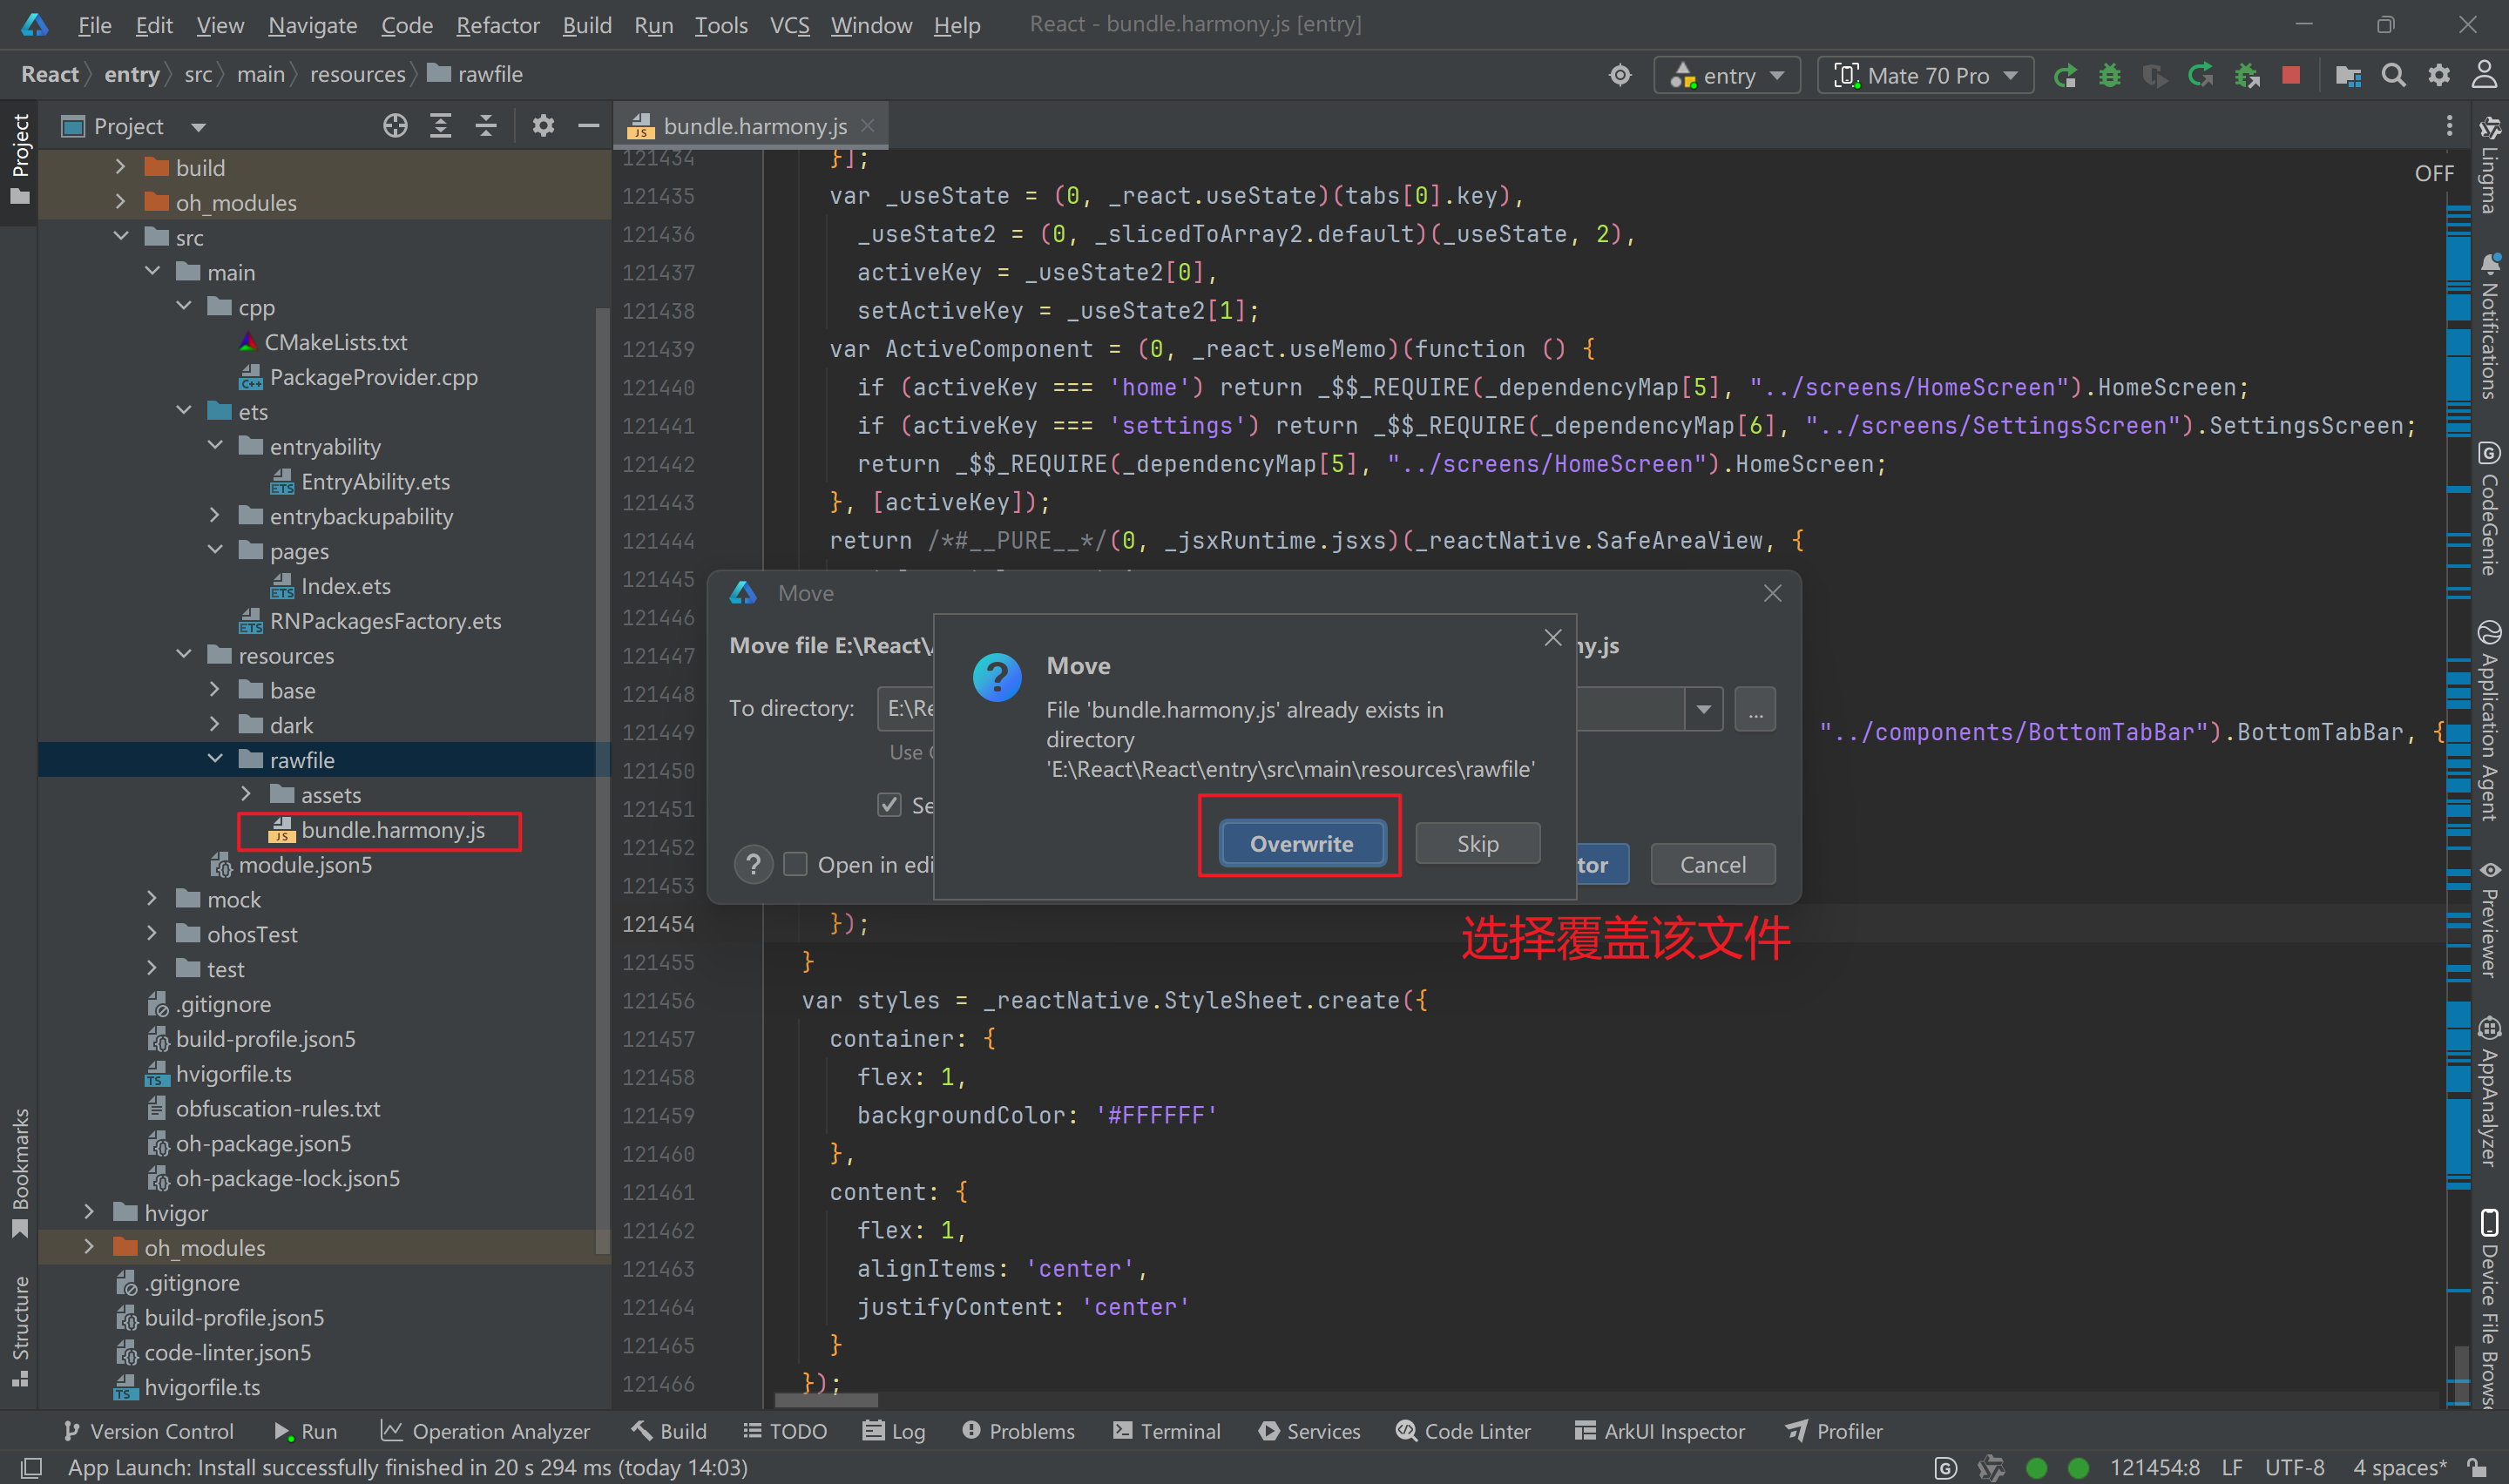2509x1484 pixels.
Task: Uncheck the selected checkbox in Move dialog
Action: [890, 805]
